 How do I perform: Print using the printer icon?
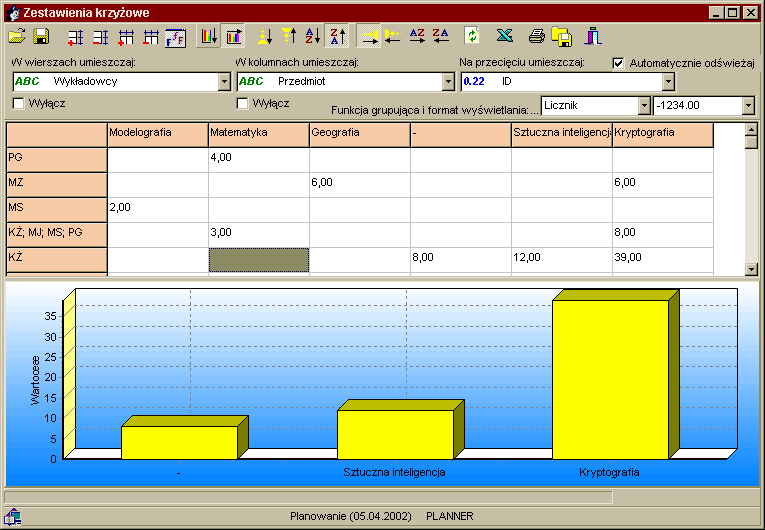[537, 37]
